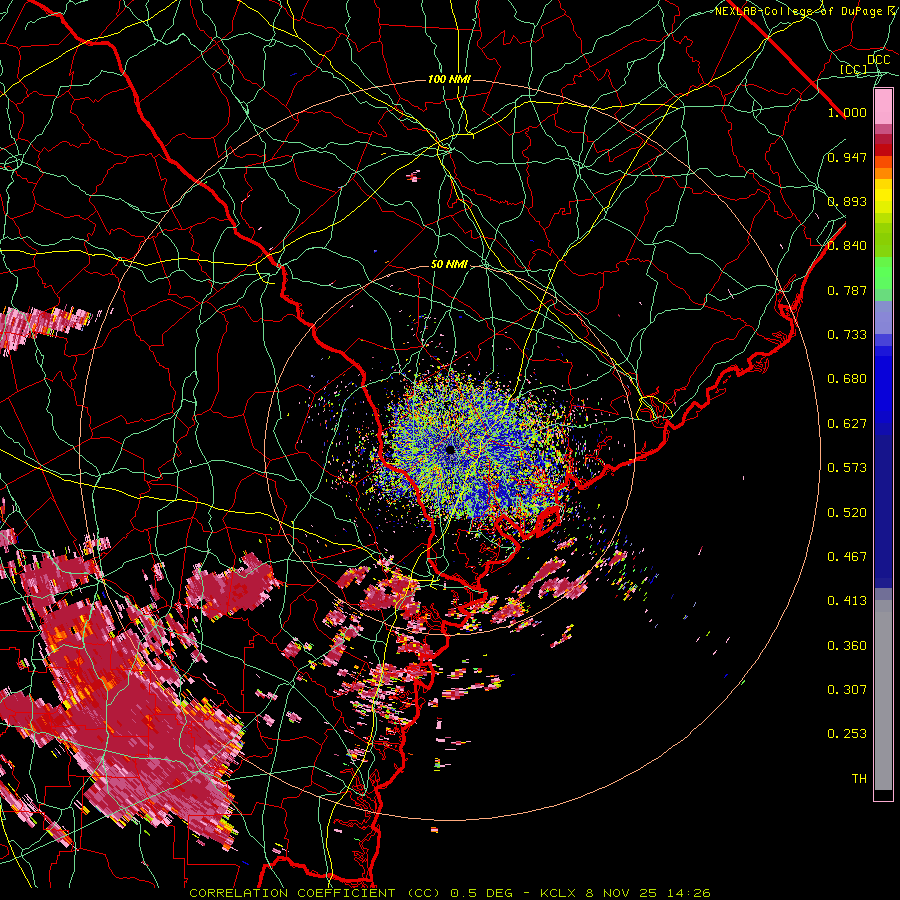Pick the light pink band atop the color bar
This screenshot has height=900, width=900.
point(883,107)
